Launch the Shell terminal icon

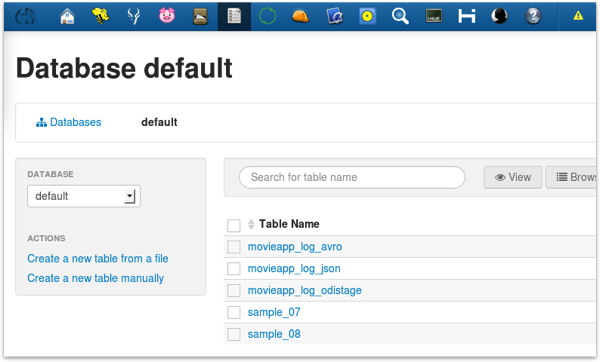(x=434, y=16)
